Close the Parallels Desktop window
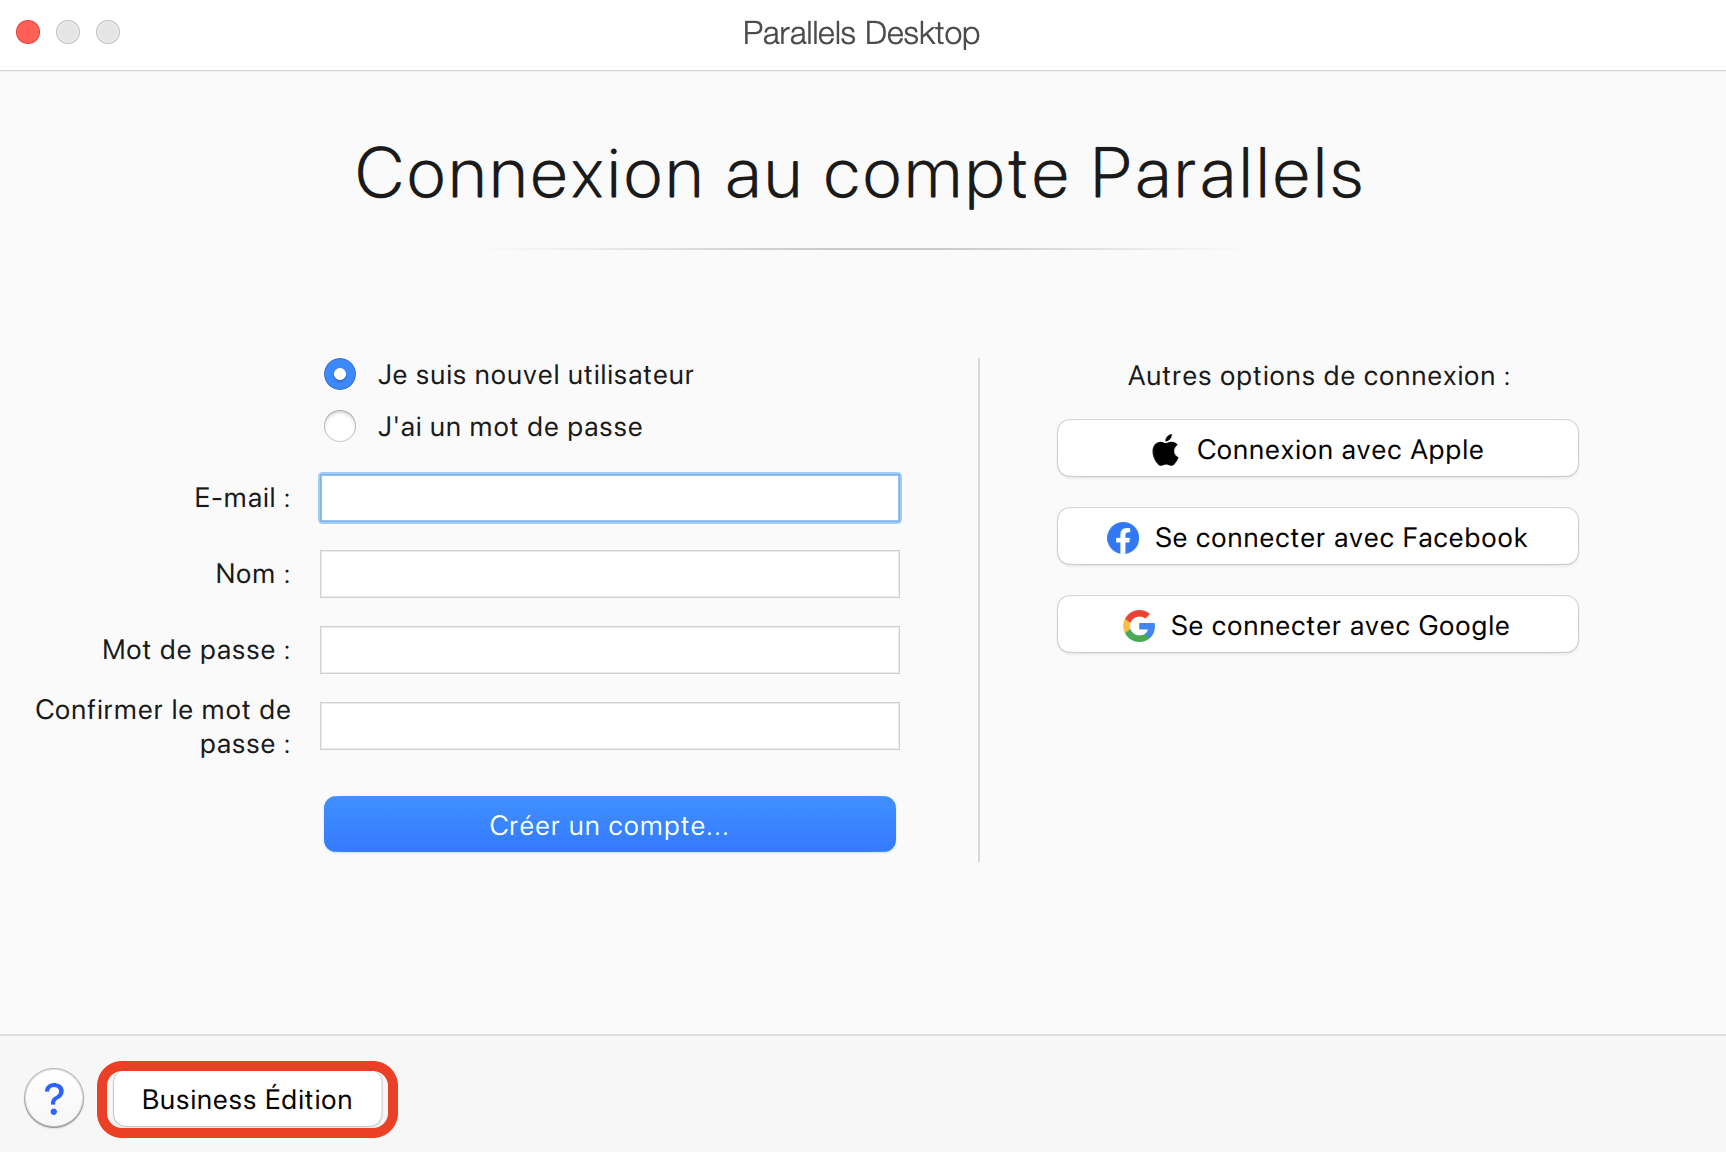Screen dimensions: 1726x1152 coord(28,32)
